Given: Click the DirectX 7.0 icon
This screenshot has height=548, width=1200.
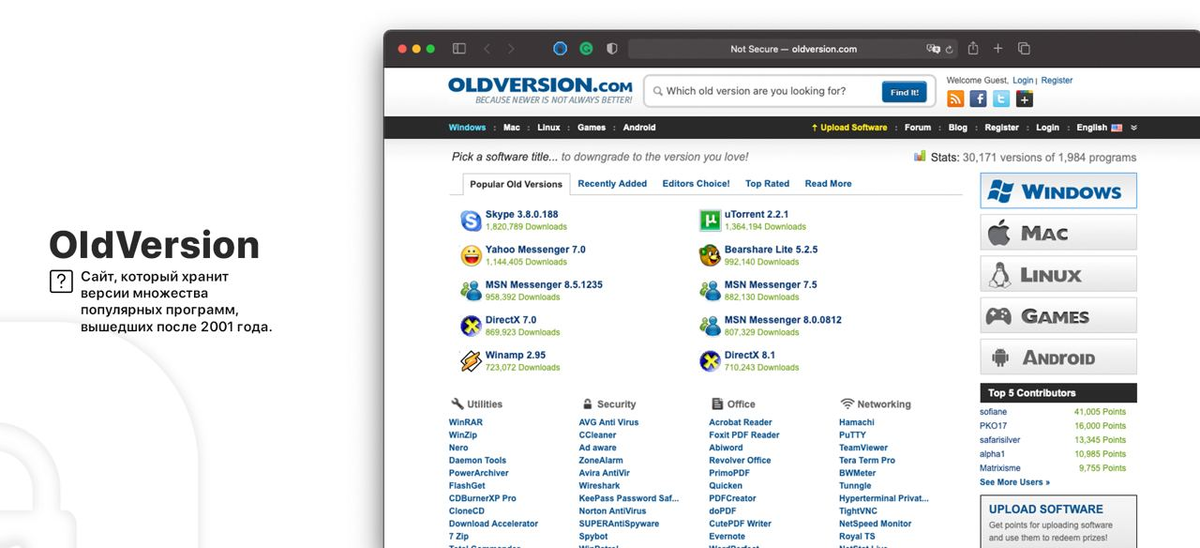Looking at the screenshot, I should pyautogui.click(x=470, y=326).
